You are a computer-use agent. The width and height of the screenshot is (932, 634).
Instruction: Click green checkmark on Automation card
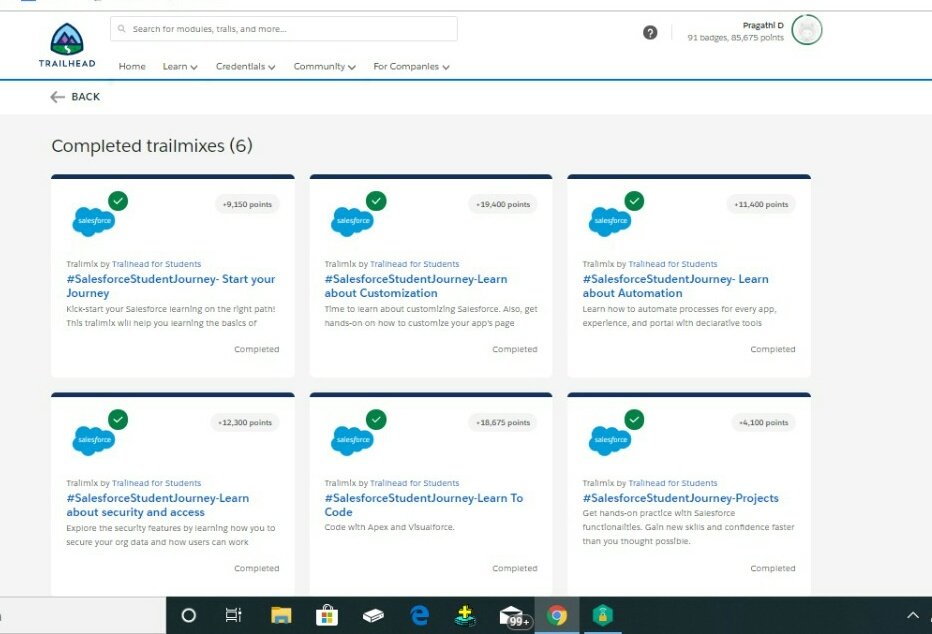click(x=634, y=201)
